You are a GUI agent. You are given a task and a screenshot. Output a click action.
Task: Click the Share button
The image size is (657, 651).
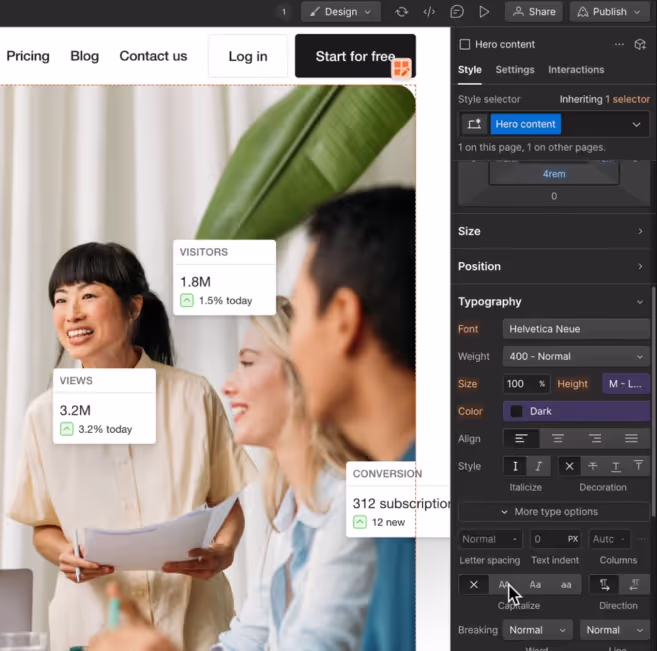click(x=534, y=12)
